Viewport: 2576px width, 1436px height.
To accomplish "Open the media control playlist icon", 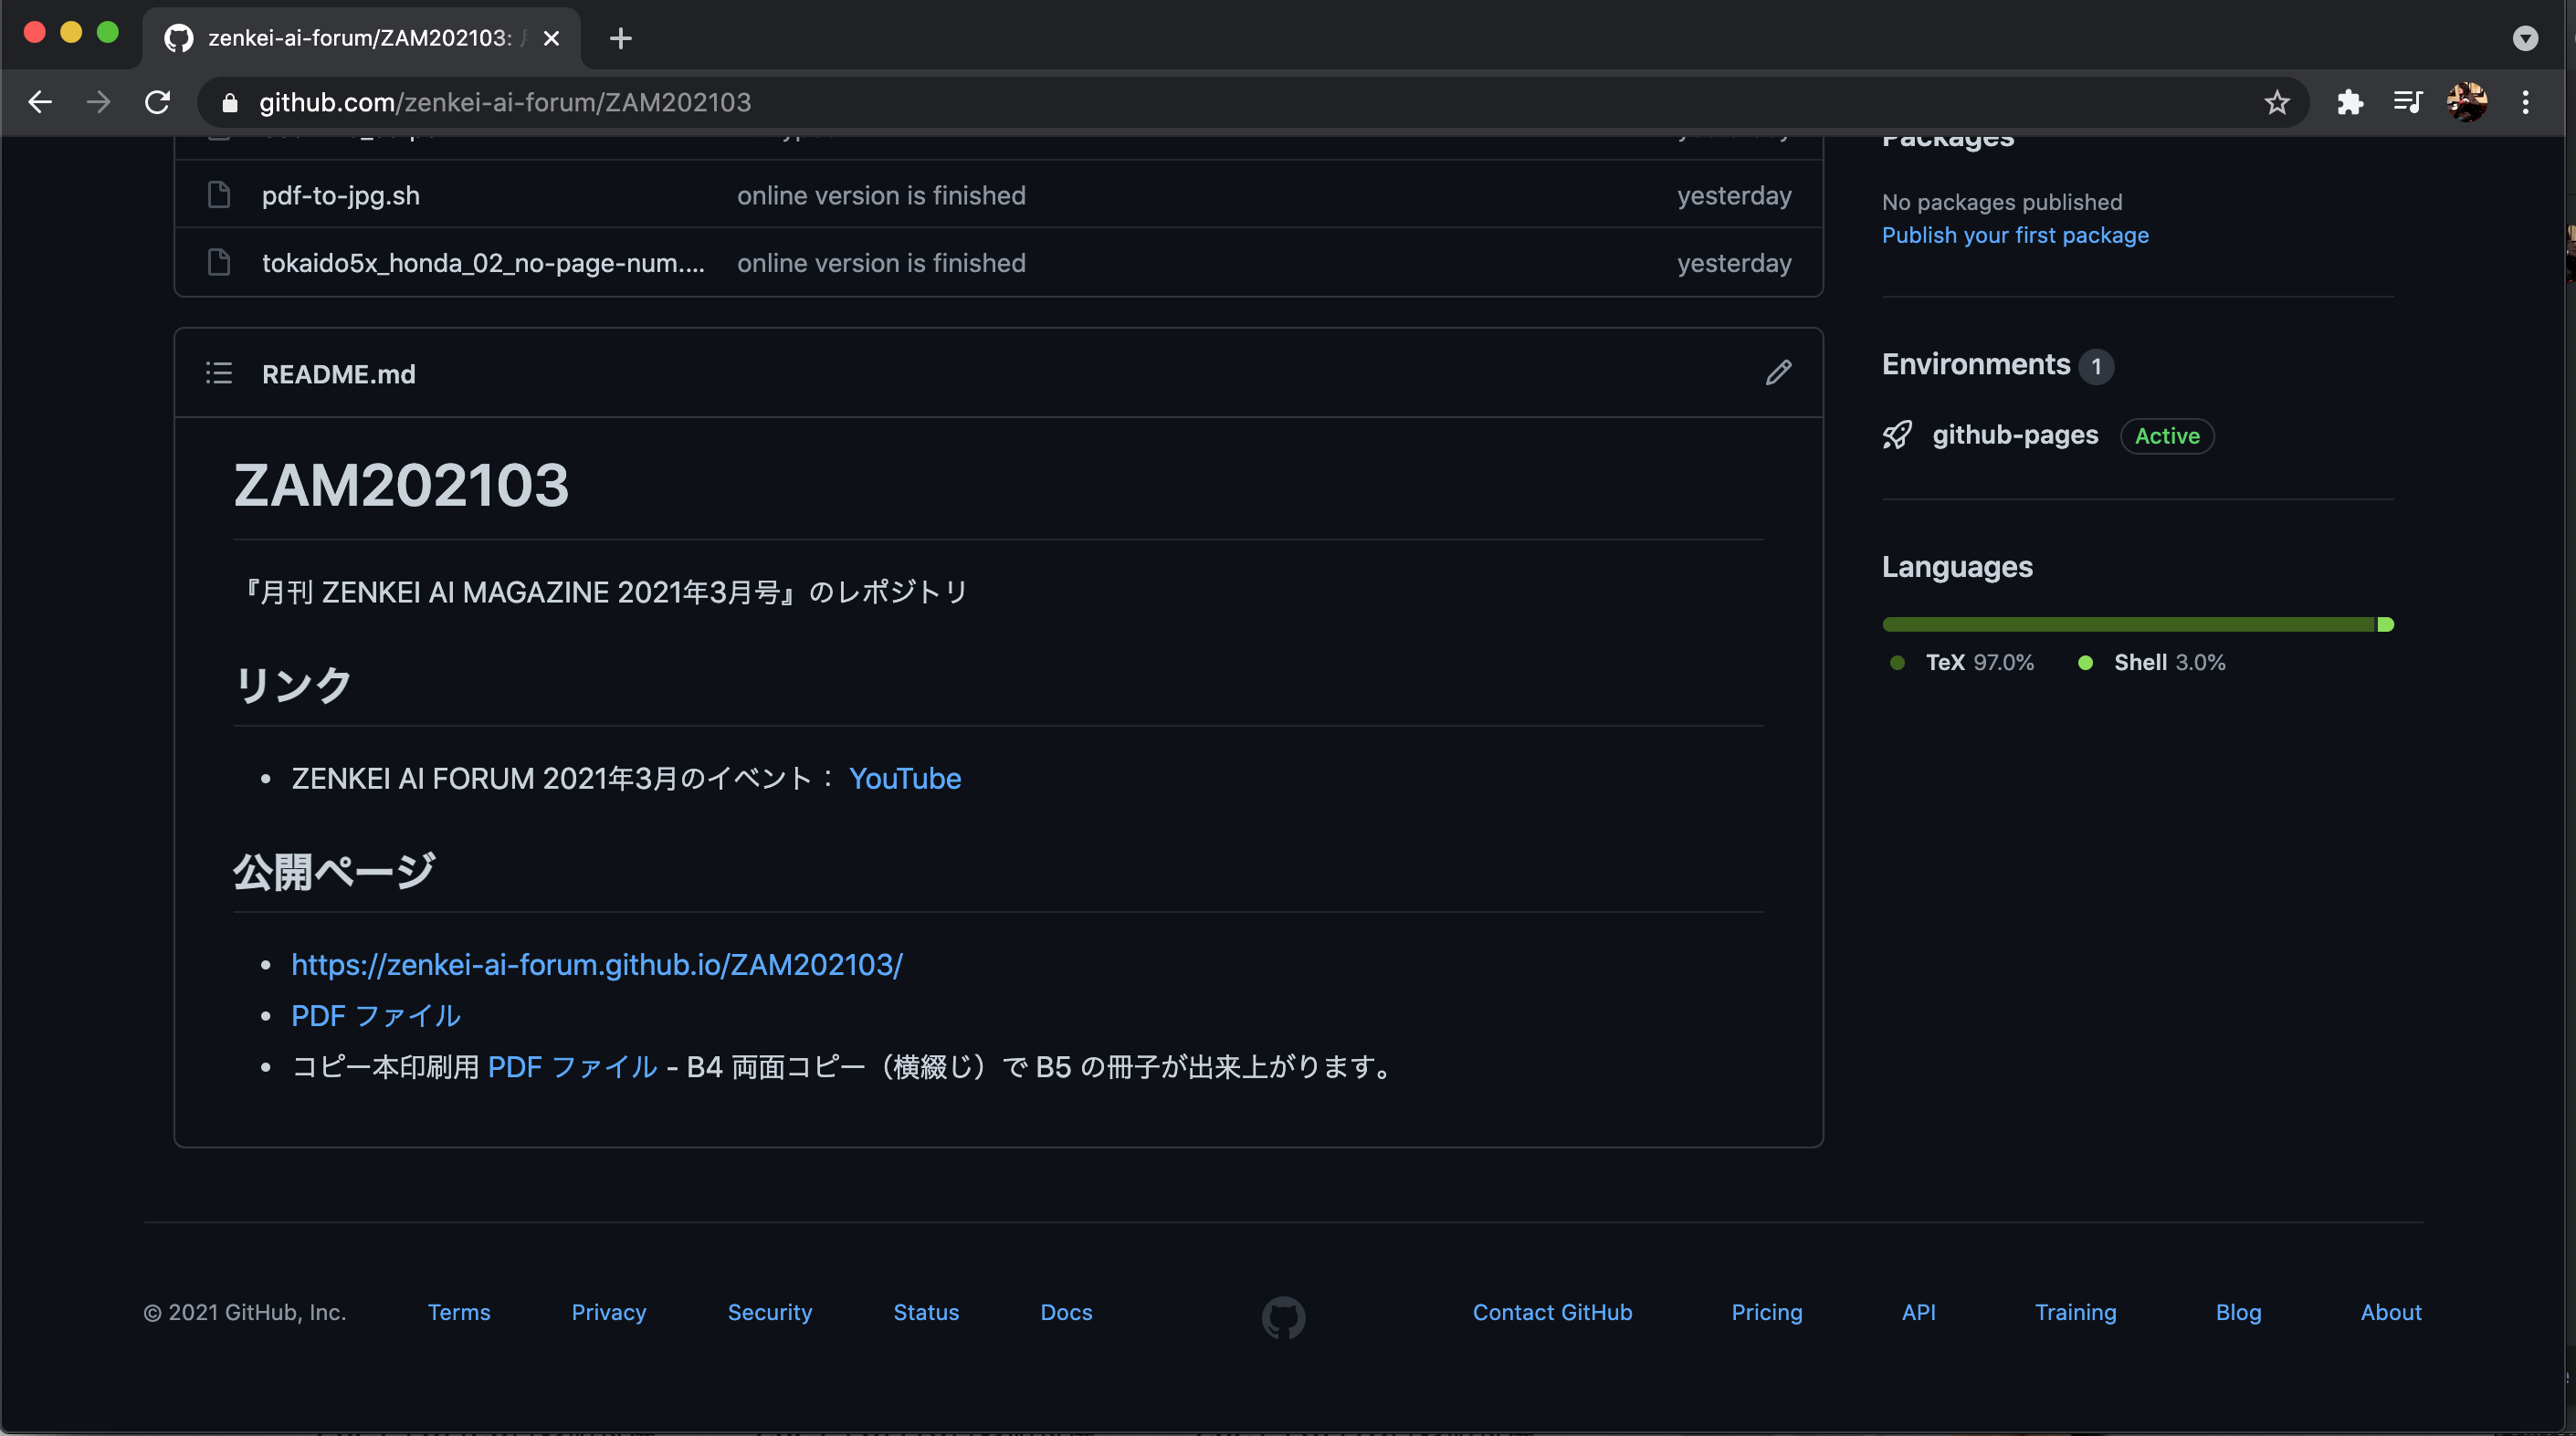I will pos(2408,102).
